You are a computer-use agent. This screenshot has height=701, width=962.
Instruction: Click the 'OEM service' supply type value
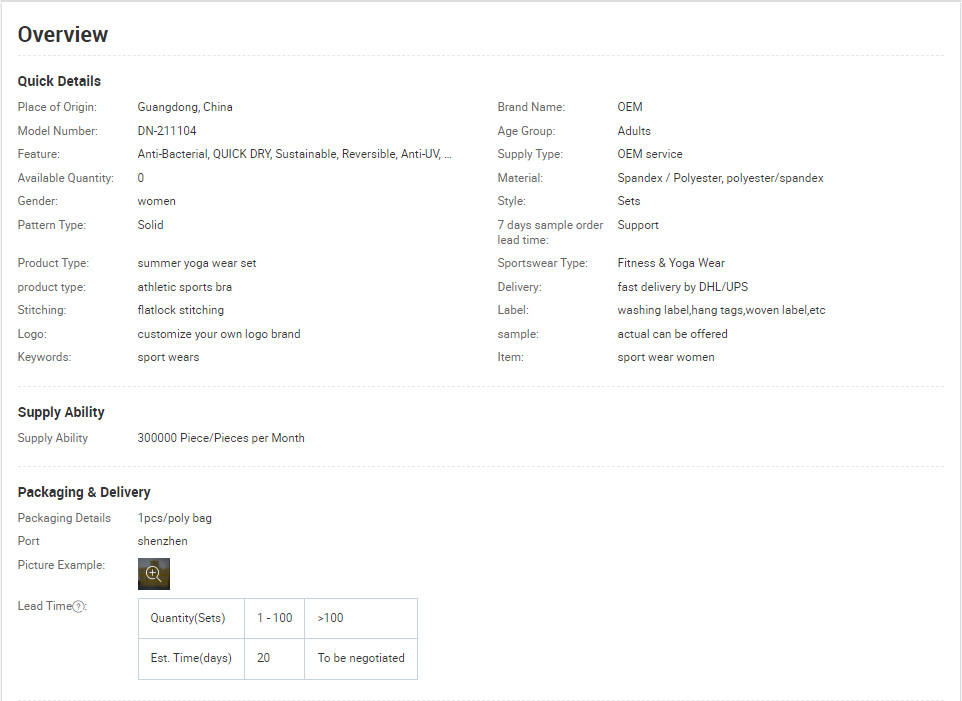[650, 154]
